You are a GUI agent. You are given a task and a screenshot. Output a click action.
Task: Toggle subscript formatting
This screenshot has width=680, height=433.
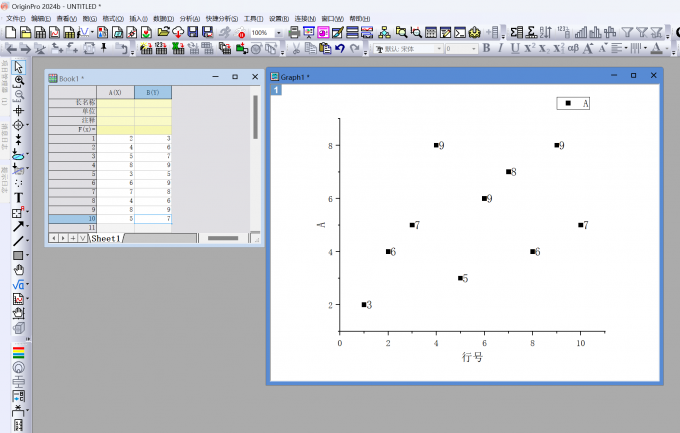[x=544, y=48]
